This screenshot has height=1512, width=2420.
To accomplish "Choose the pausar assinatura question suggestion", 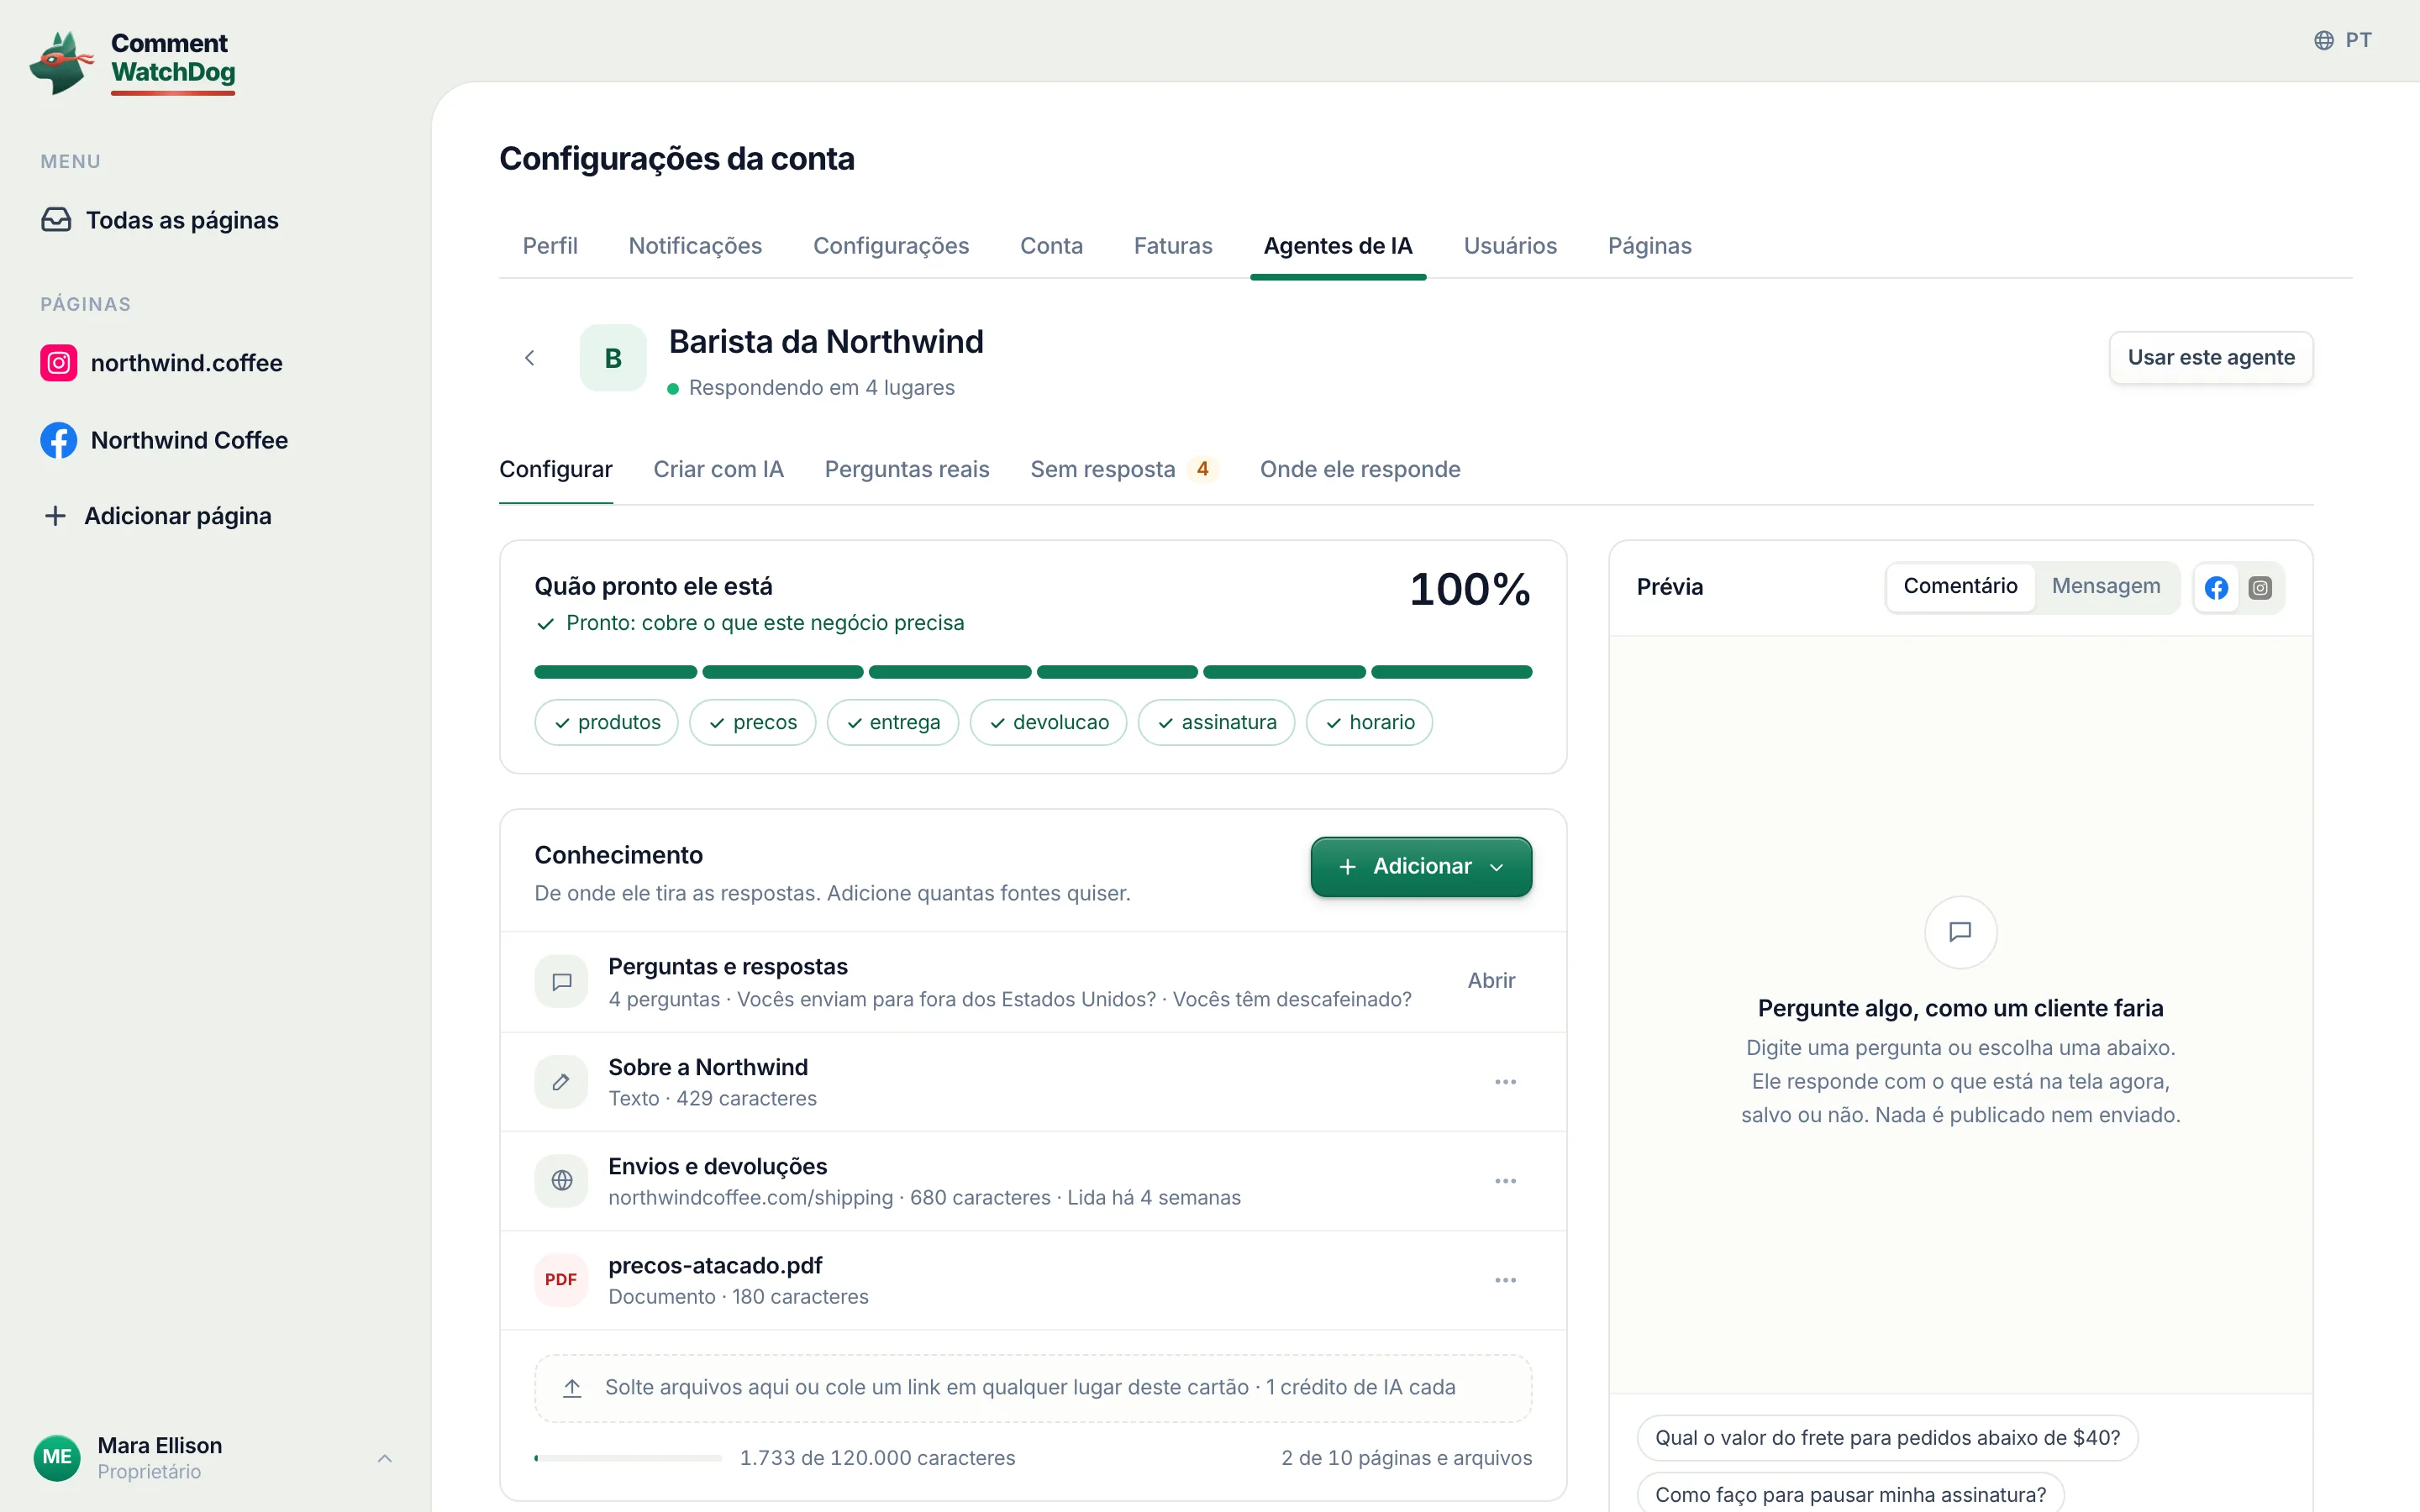I will pos(1850,1494).
